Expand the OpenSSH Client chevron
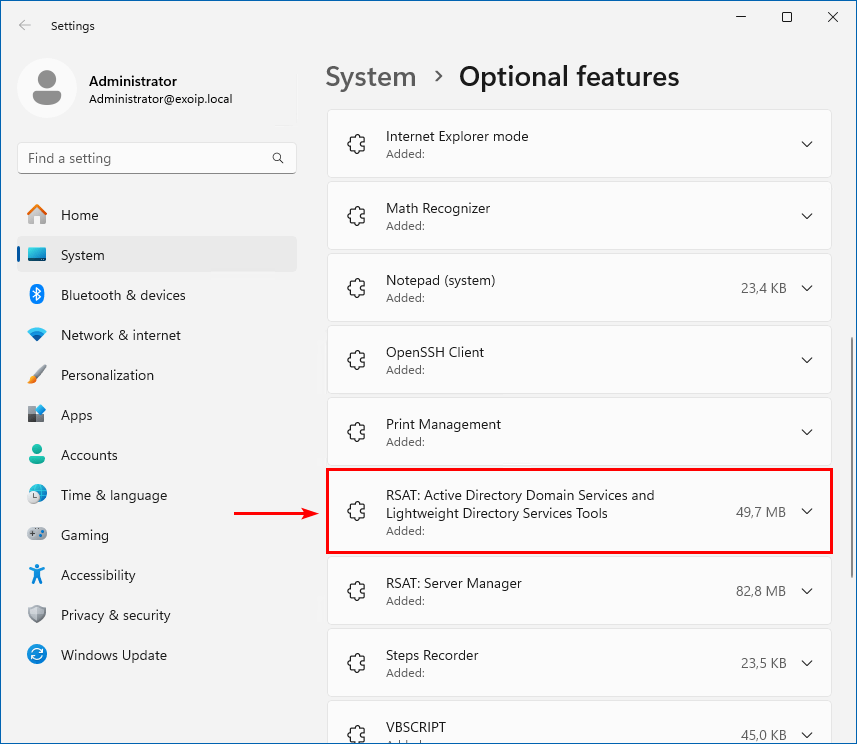 (x=807, y=360)
